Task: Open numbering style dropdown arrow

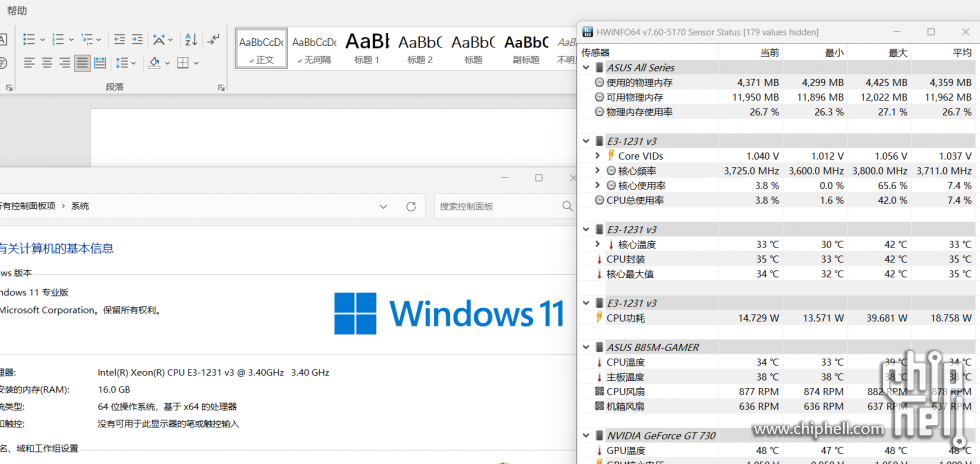Action: point(71,39)
